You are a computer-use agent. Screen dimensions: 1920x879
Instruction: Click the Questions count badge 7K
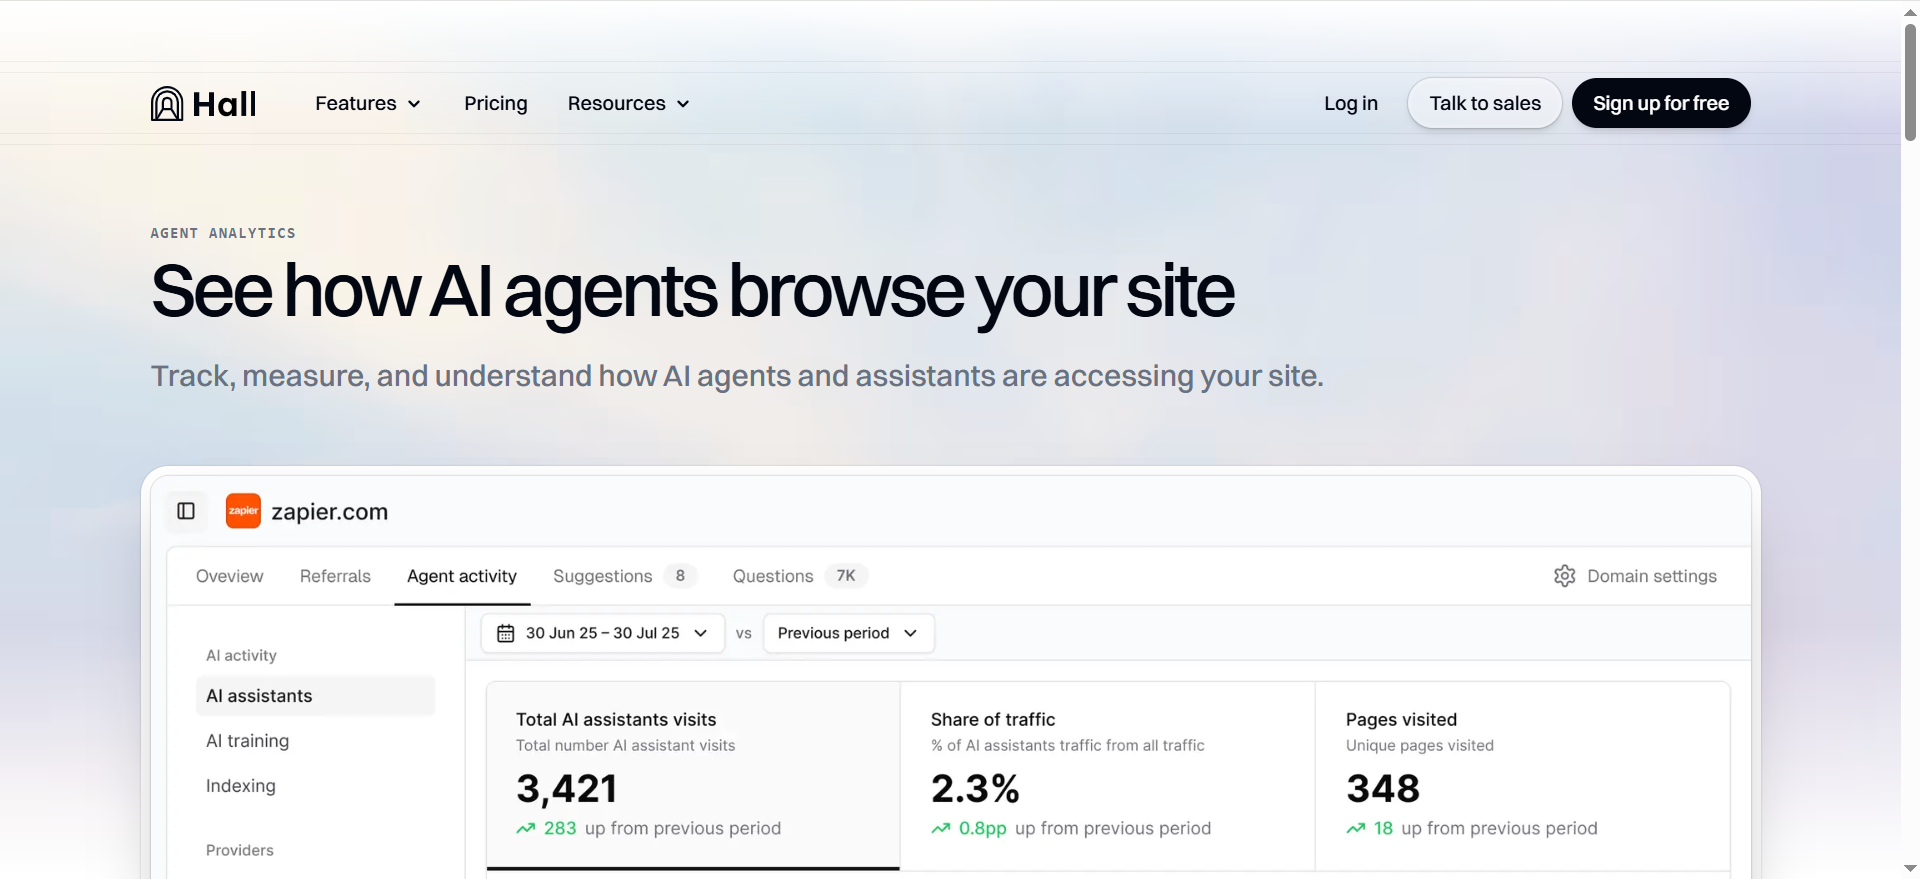(846, 576)
